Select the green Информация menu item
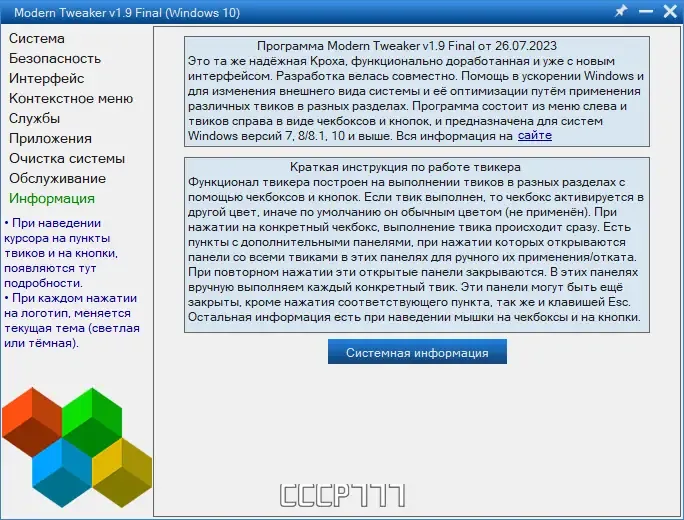This screenshot has width=684, height=520. pyautogui.click(x=52, y=198)
